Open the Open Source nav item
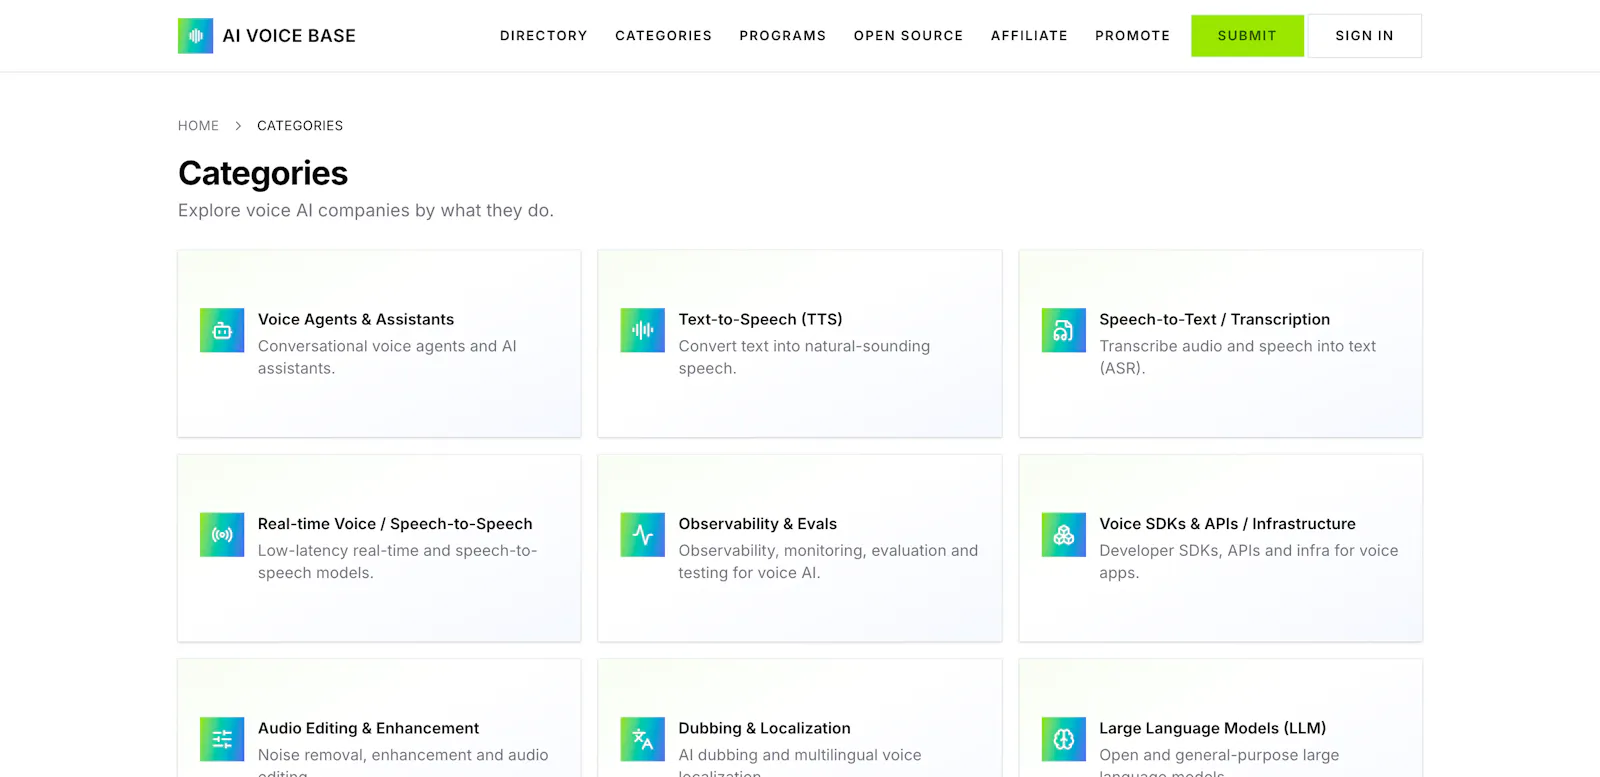The image size is (1600, 777). (x=908, y=36)
